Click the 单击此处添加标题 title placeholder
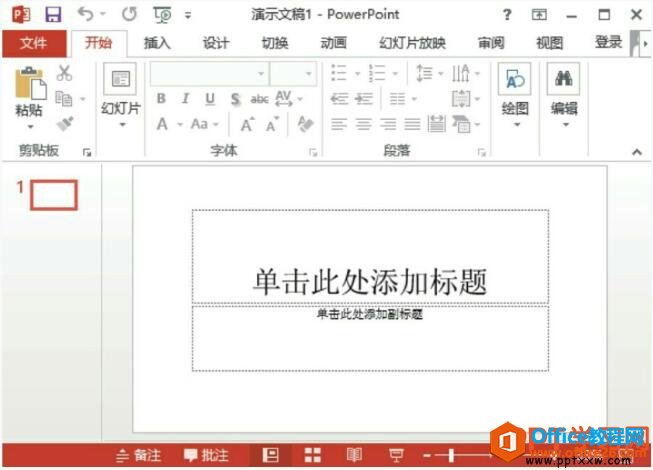This screenshot has width=653, height=470. click(370, 256)
